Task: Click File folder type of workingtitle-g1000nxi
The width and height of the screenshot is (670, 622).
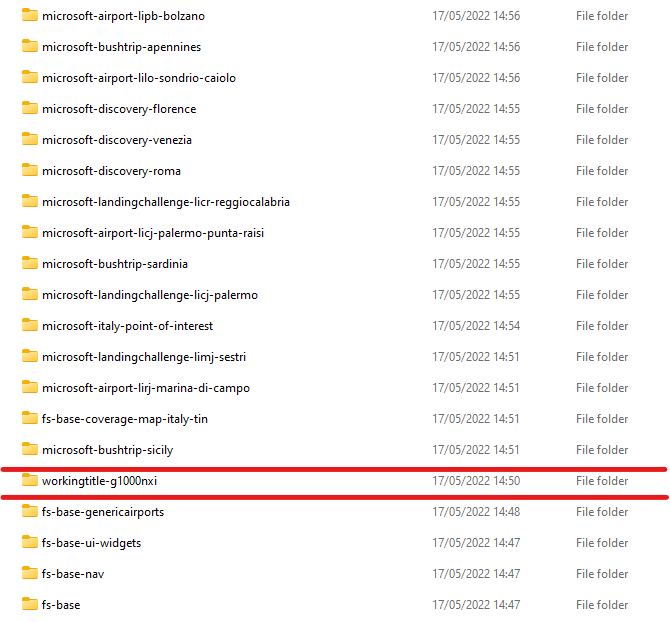Action: tap(602, 481)
